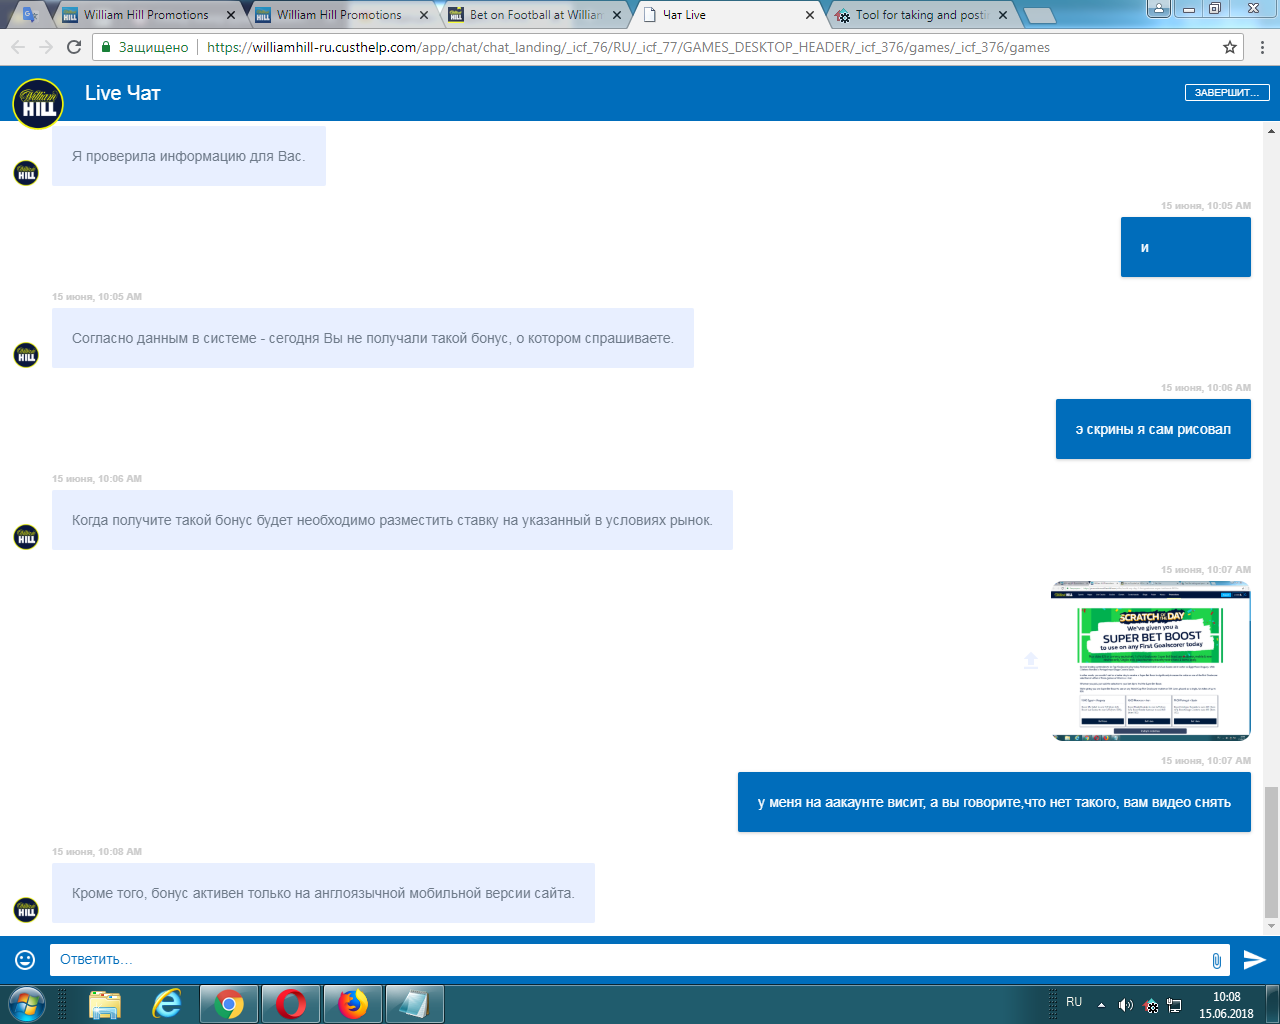
Task: Click agent avatar beside 'Я проверила информацию' message
Action: pyautogui.click(x=26, y=173)
